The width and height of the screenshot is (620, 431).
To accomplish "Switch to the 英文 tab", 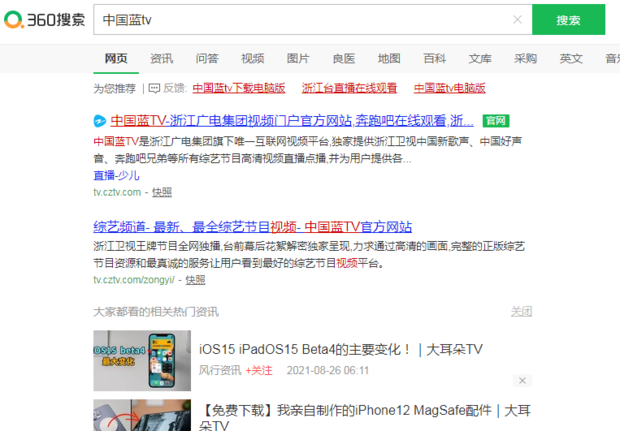I will click(x=571, y=59).
